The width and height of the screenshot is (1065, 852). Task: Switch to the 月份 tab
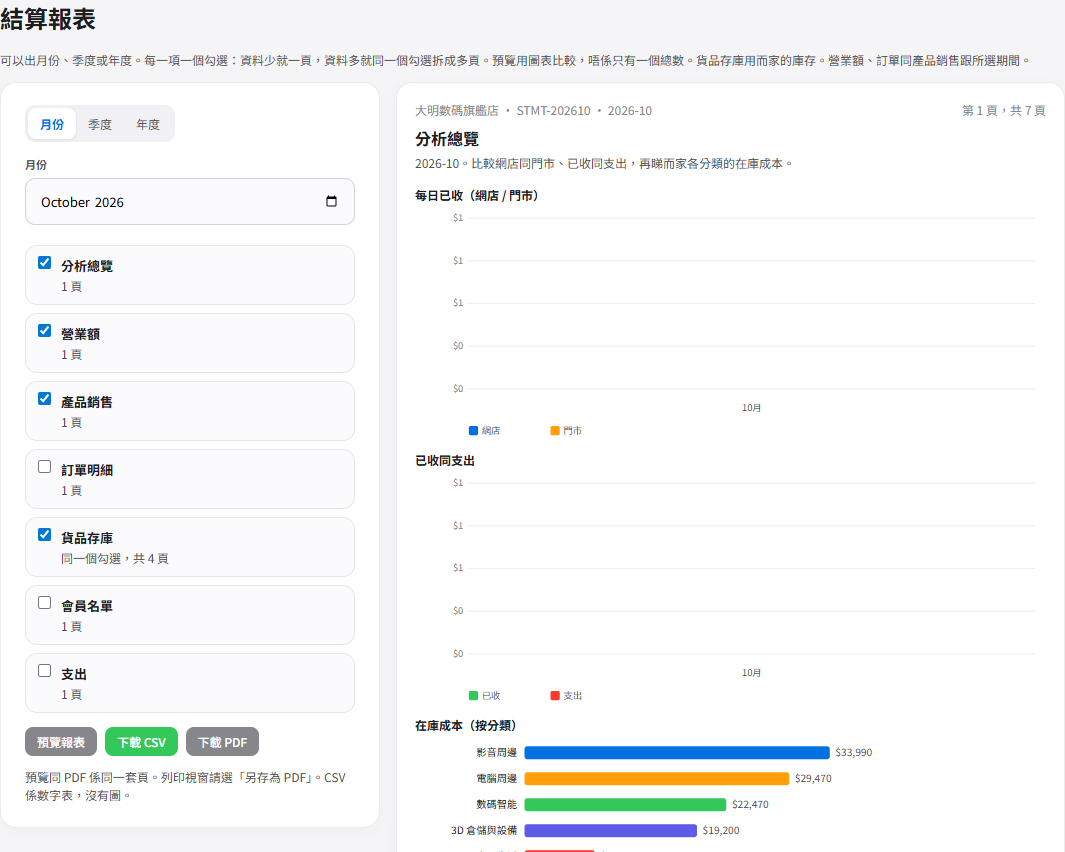(52, 124)
